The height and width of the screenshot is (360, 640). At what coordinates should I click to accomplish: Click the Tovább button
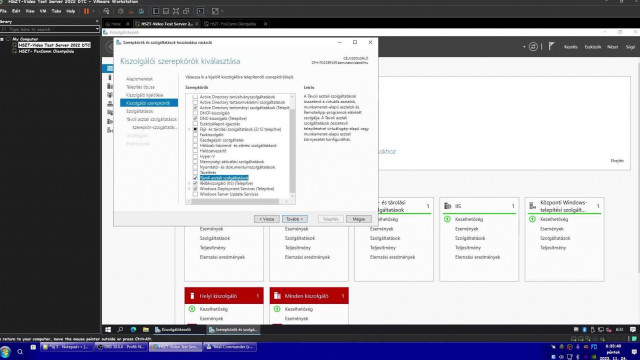tap(295, 219)
